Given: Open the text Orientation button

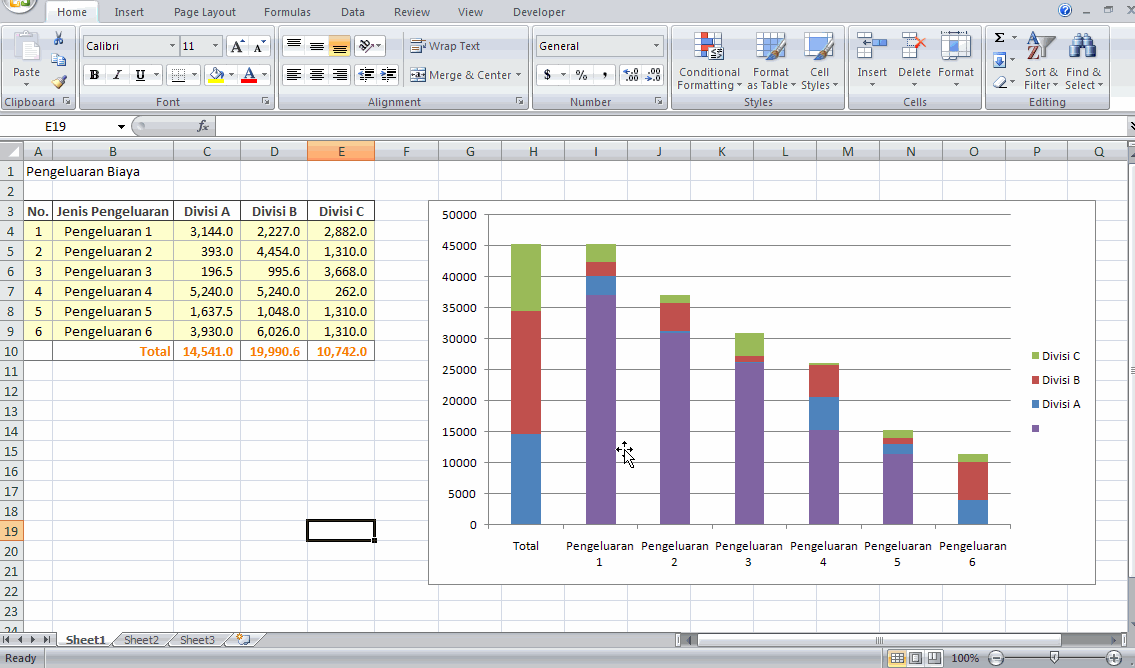Looking at the screenshot, I should [x=369, y=46].
